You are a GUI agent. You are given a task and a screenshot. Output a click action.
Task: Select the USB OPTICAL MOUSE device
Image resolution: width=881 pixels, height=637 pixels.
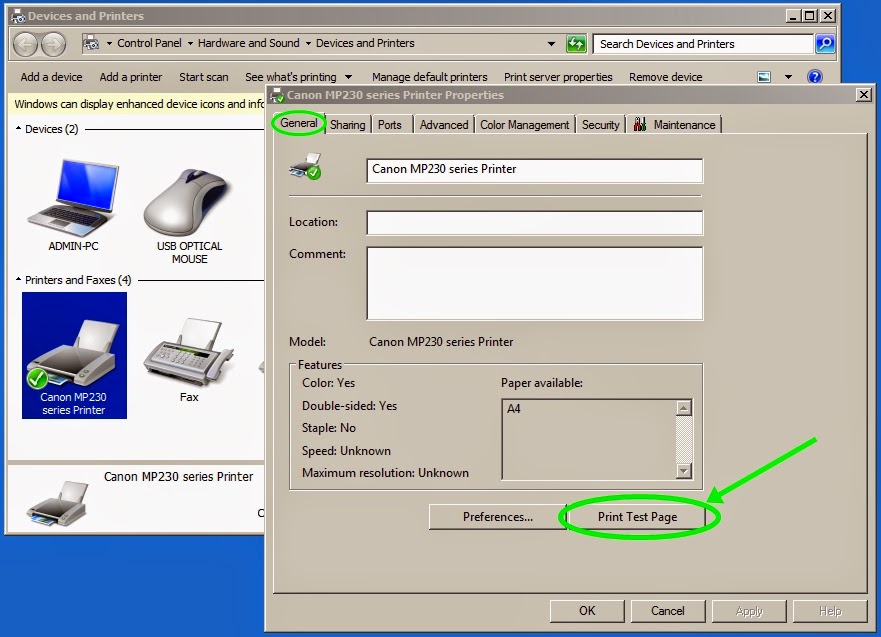coord(189,216)
